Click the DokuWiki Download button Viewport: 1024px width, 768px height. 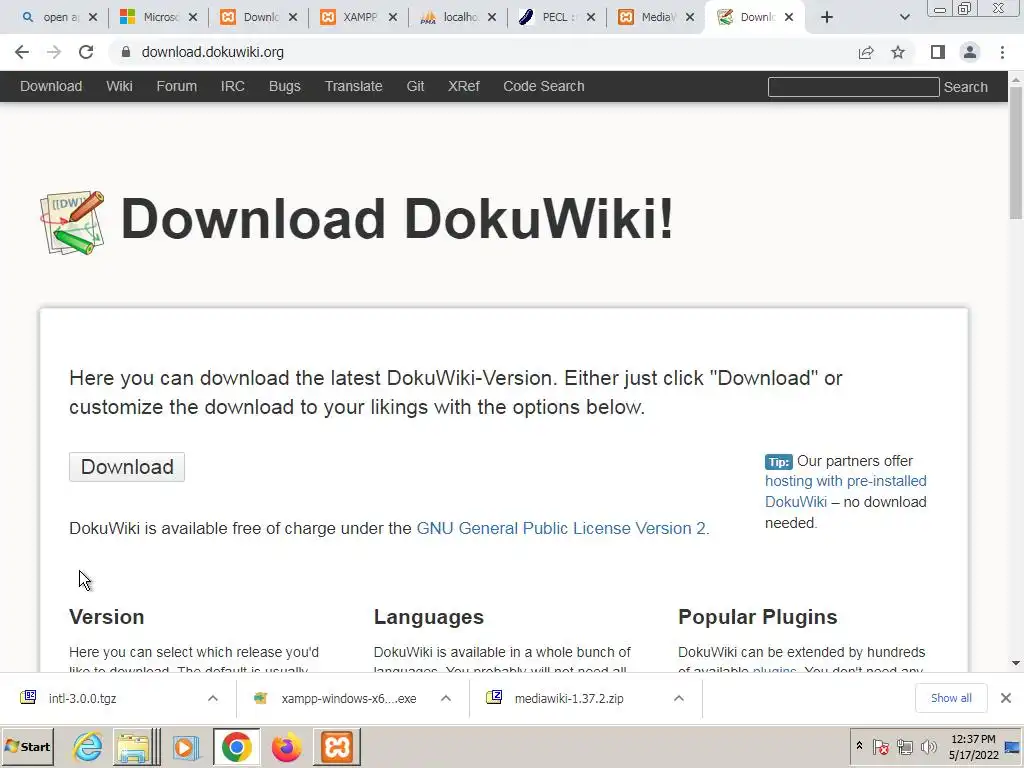coord(127,467)
